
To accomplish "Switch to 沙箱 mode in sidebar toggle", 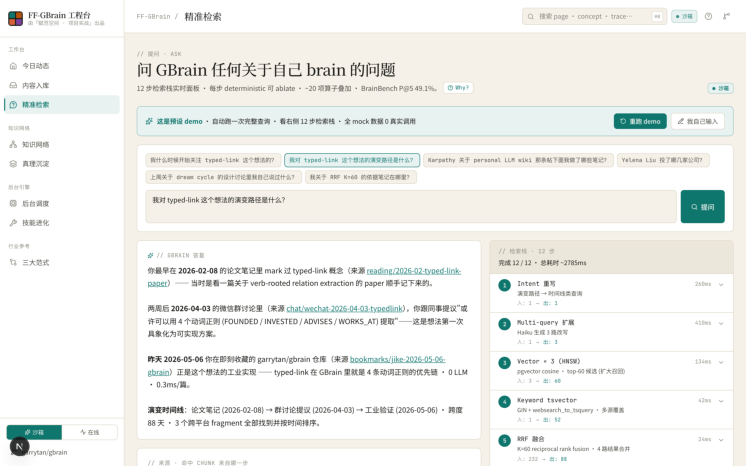I will pyautogui.click(x=34, y=432).
